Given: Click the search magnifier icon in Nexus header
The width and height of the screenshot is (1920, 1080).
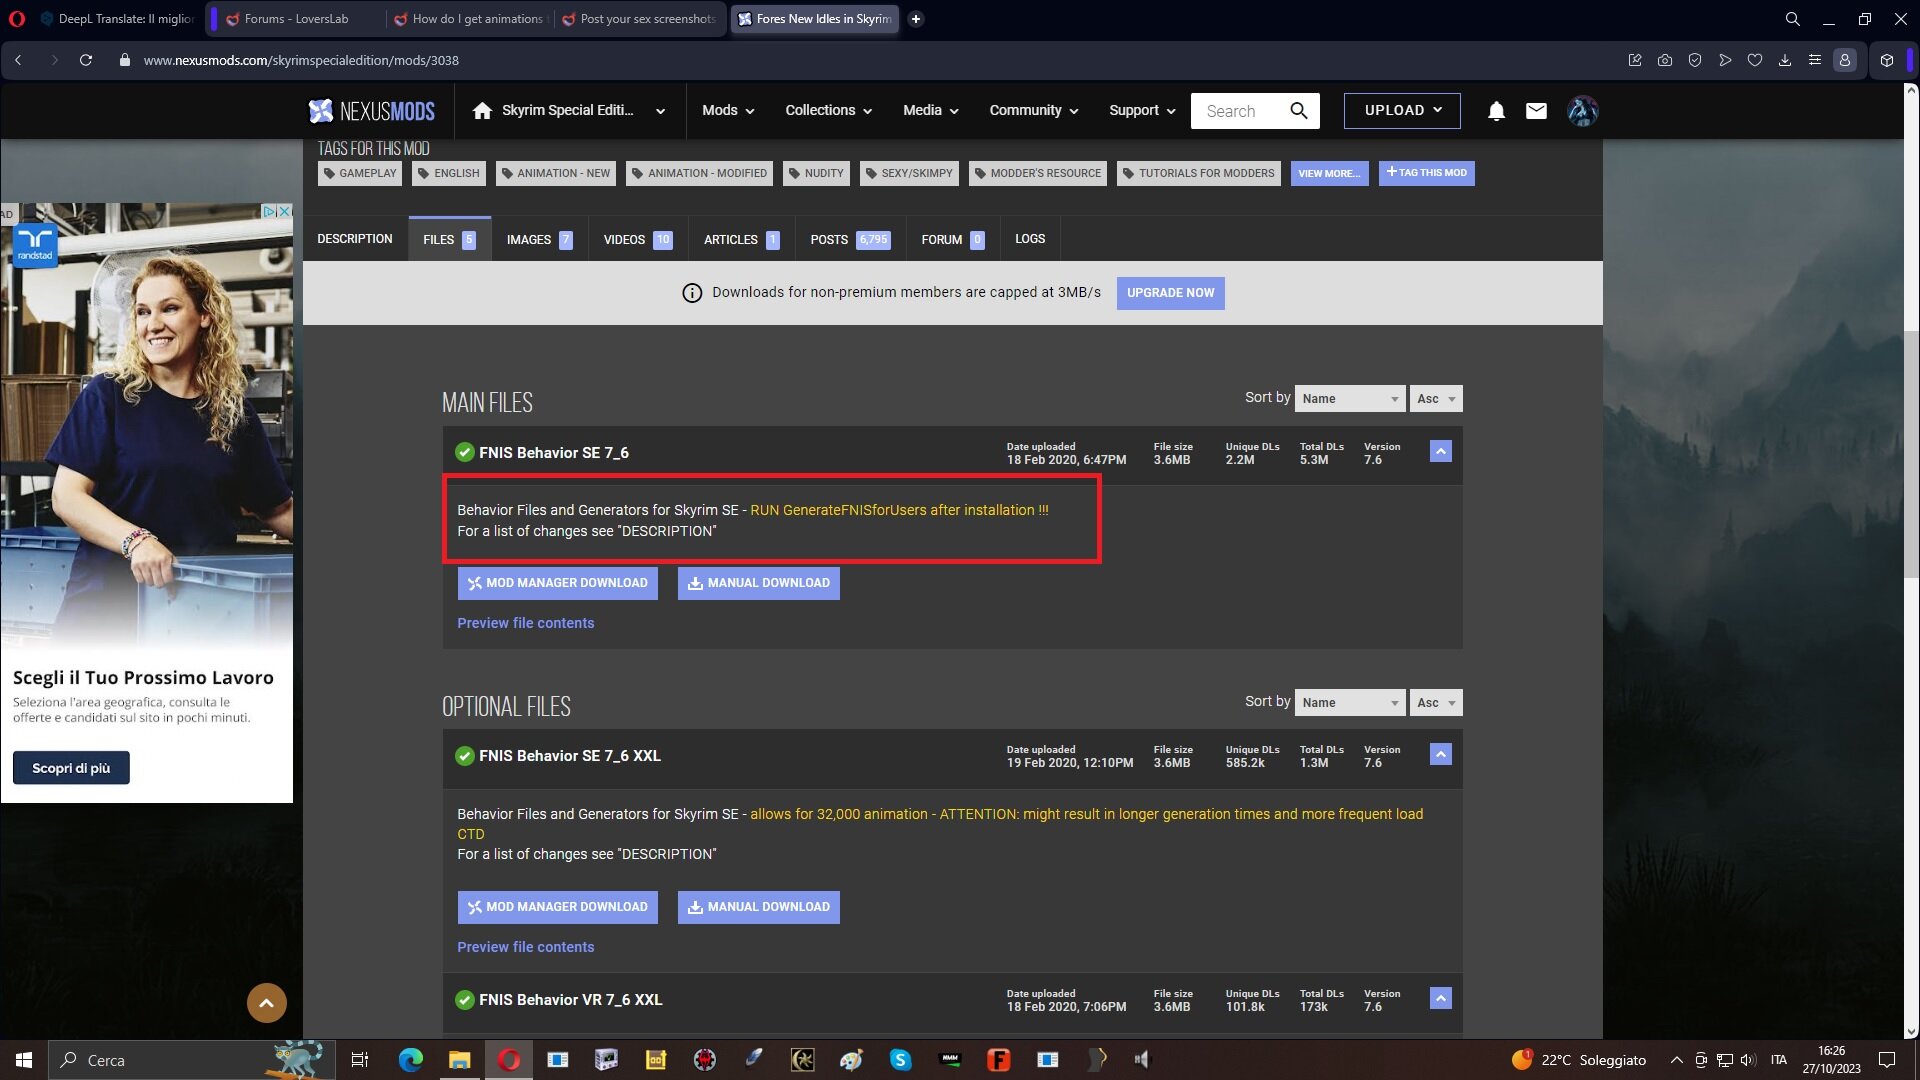Looking at the screenshot, I should point(1298,111).
